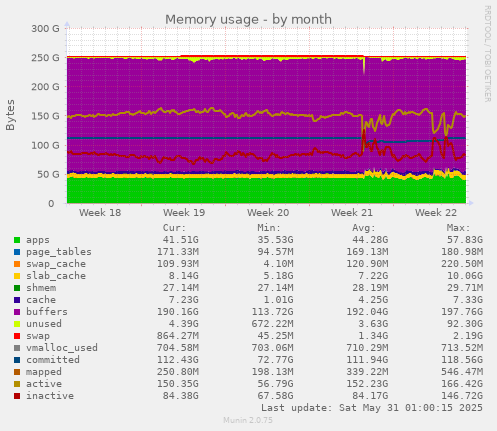The image size is (497, 431).
Task: Click the 'swap_cache' legend label
Action: coord(56,264)
